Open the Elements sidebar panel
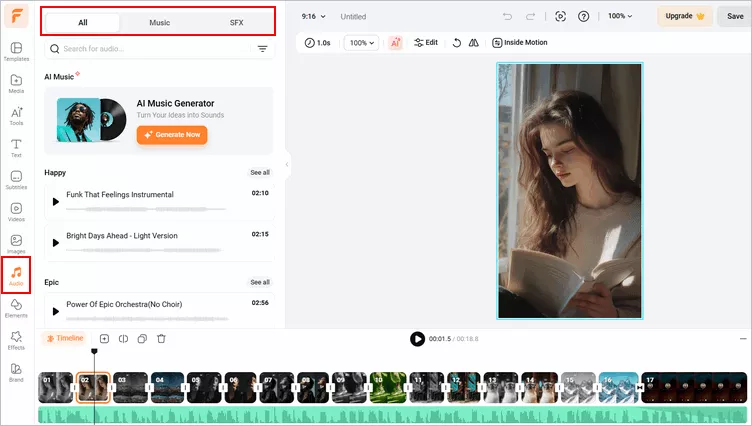 [x=16, y=308]
